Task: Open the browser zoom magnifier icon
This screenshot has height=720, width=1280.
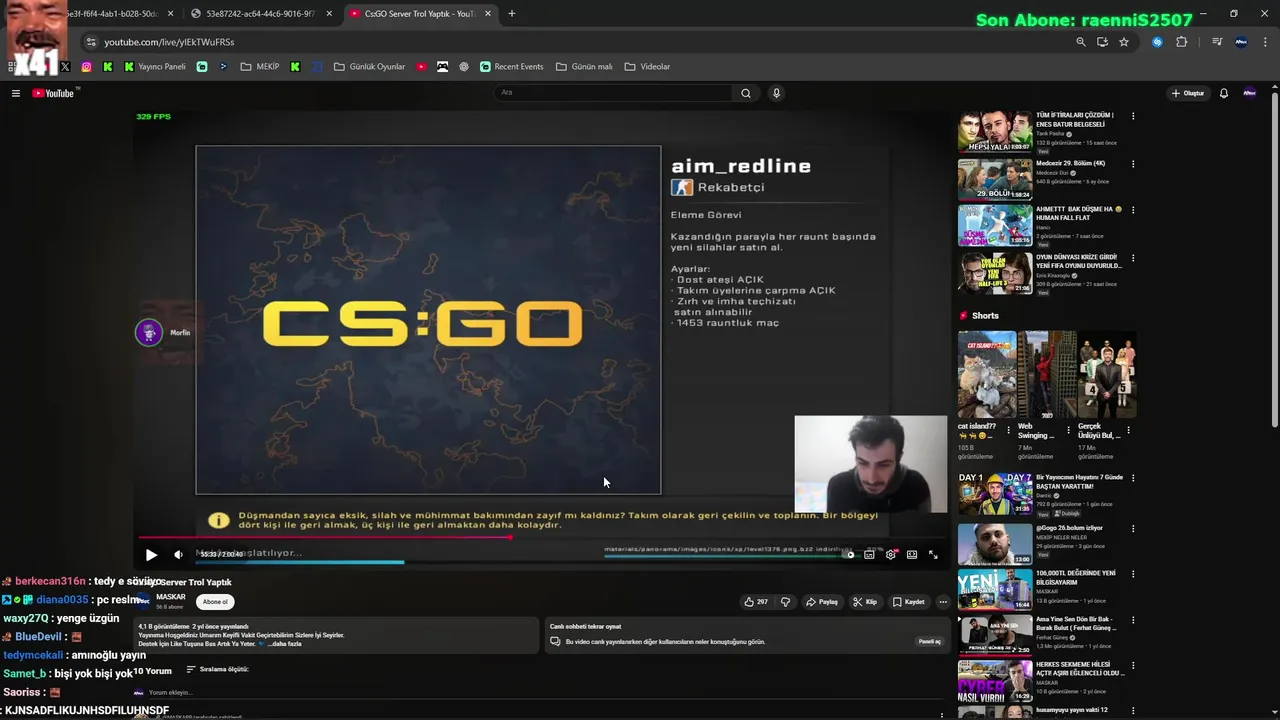Action: click(x=1080, y=42)
